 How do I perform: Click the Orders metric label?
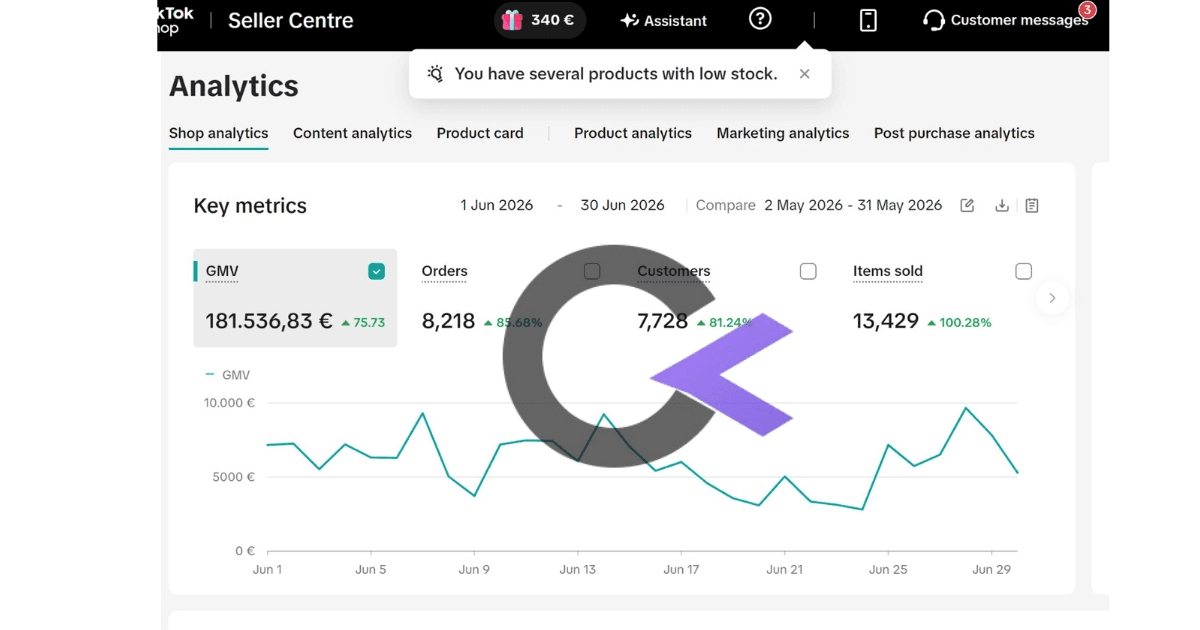[x=444, y=271]
